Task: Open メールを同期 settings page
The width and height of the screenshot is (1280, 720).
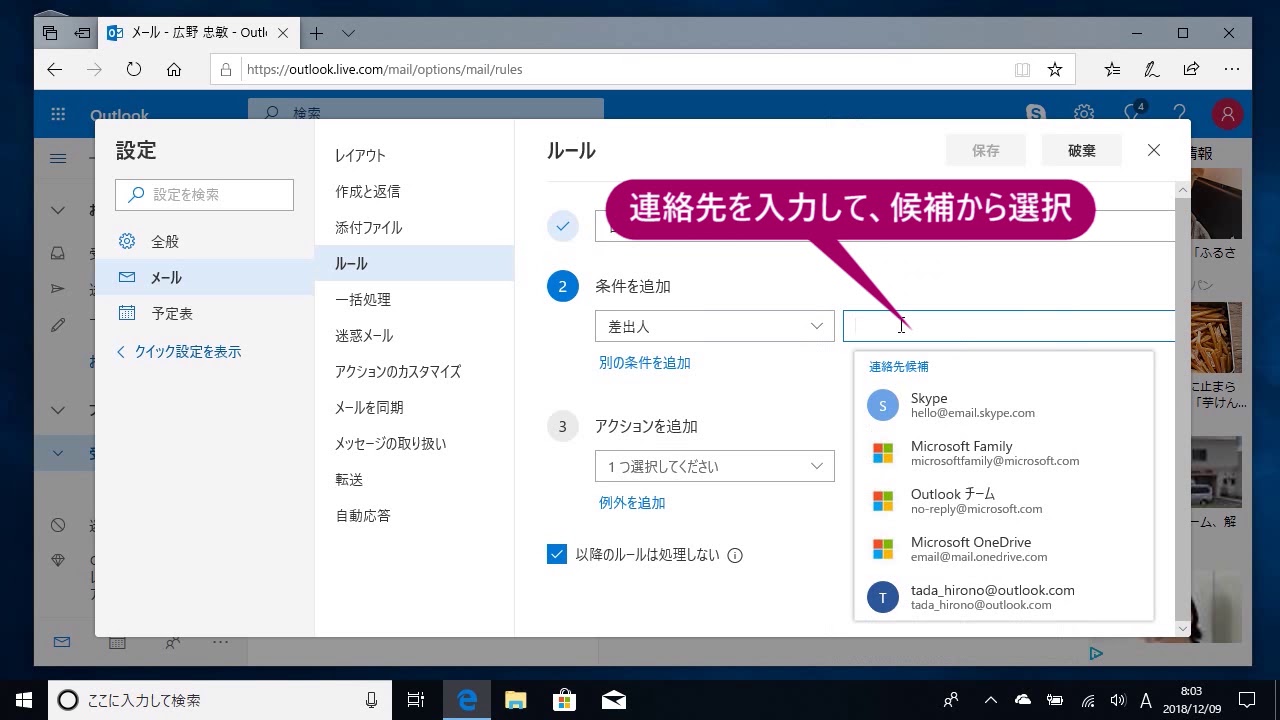Action: coord(414,408)
